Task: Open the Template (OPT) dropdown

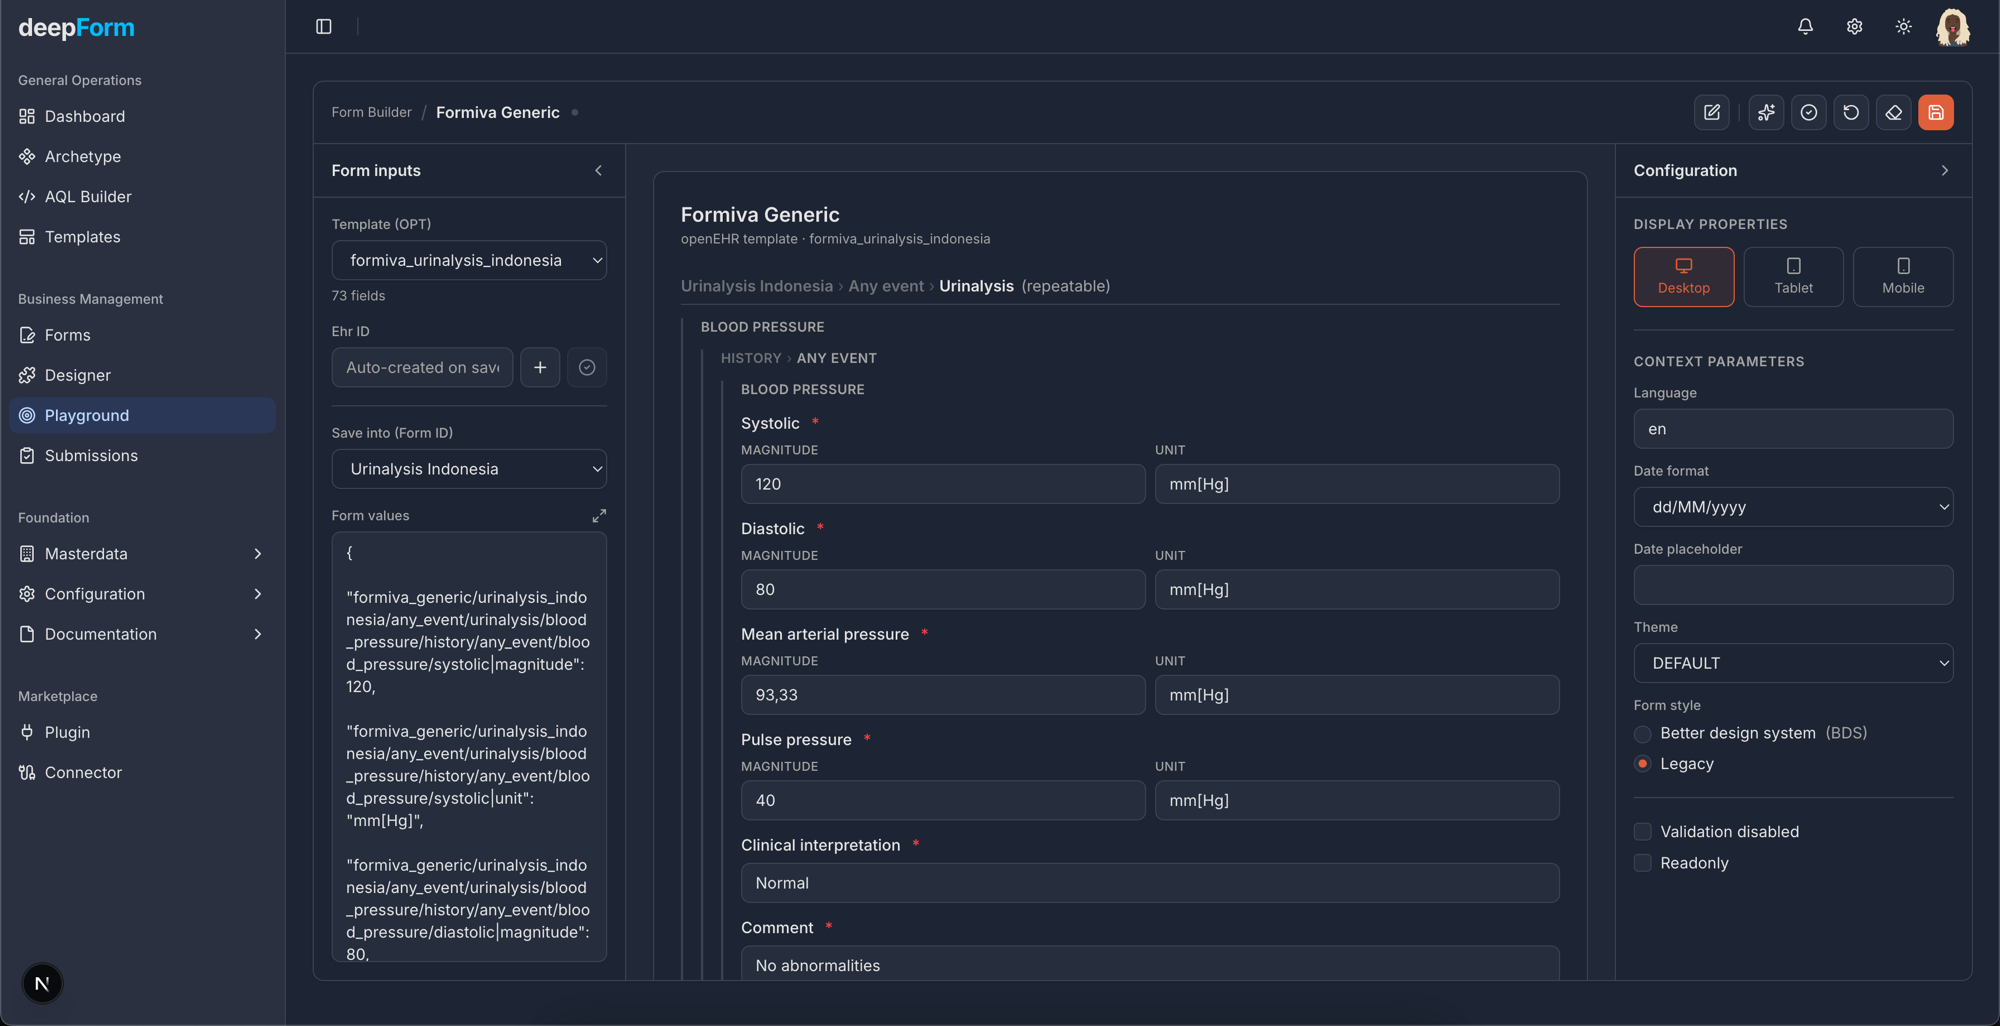Action: (469, 260)
